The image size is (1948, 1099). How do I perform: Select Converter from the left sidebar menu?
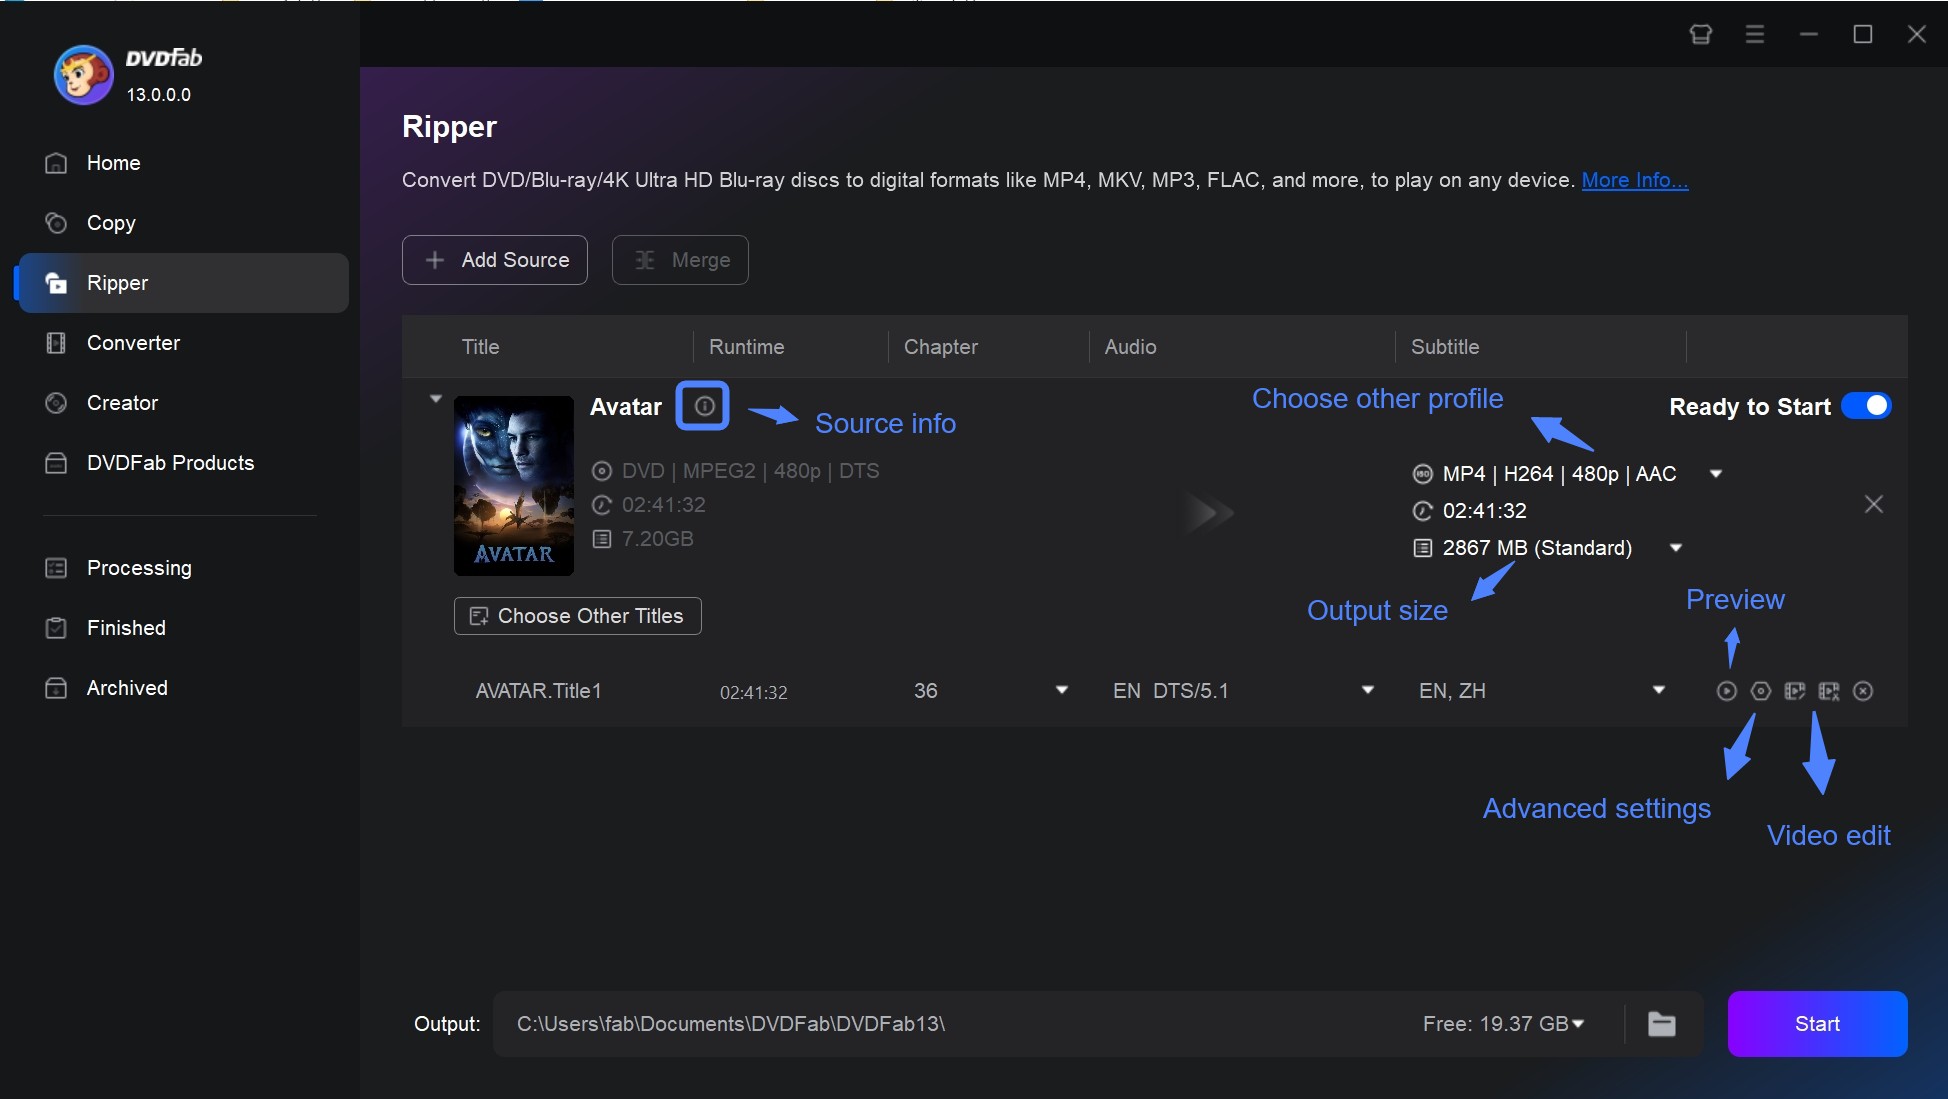pyautogui.click(x=132, y=341)
